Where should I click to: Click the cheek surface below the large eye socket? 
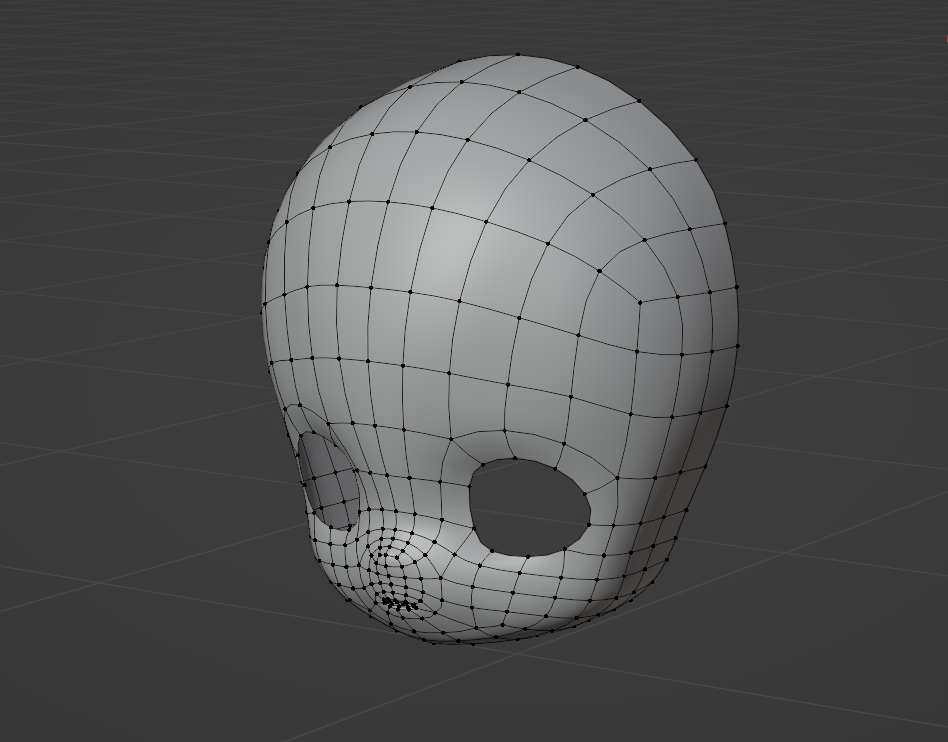pos(540,590)
